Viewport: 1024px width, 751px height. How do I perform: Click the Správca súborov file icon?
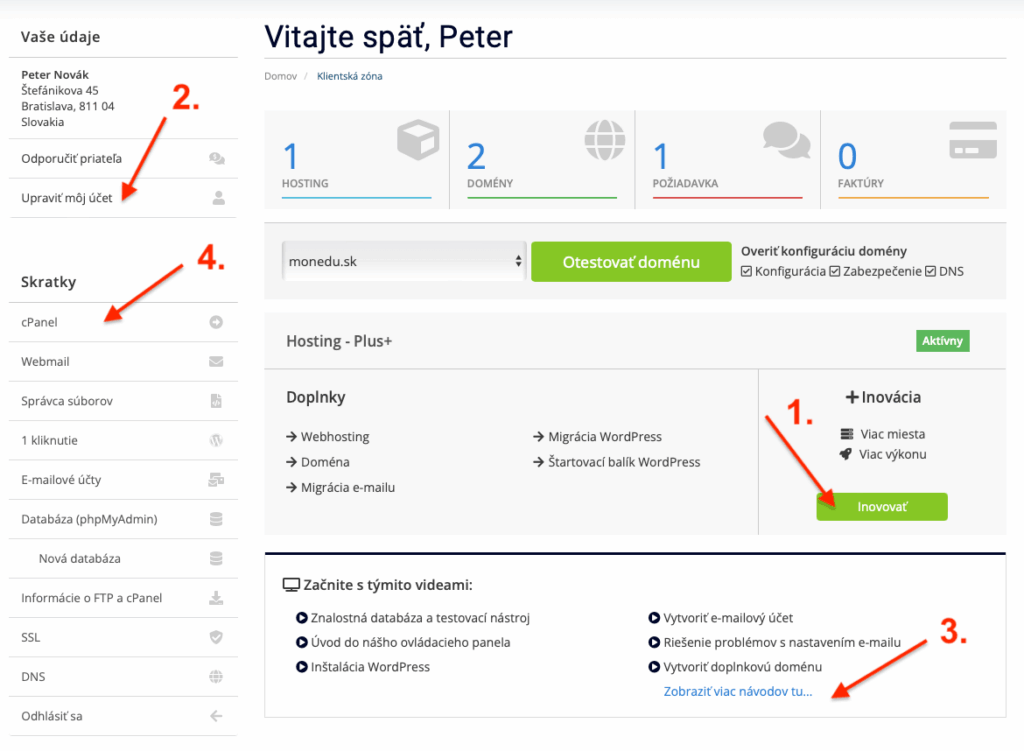pyautogui.click(x=216, y=401)
